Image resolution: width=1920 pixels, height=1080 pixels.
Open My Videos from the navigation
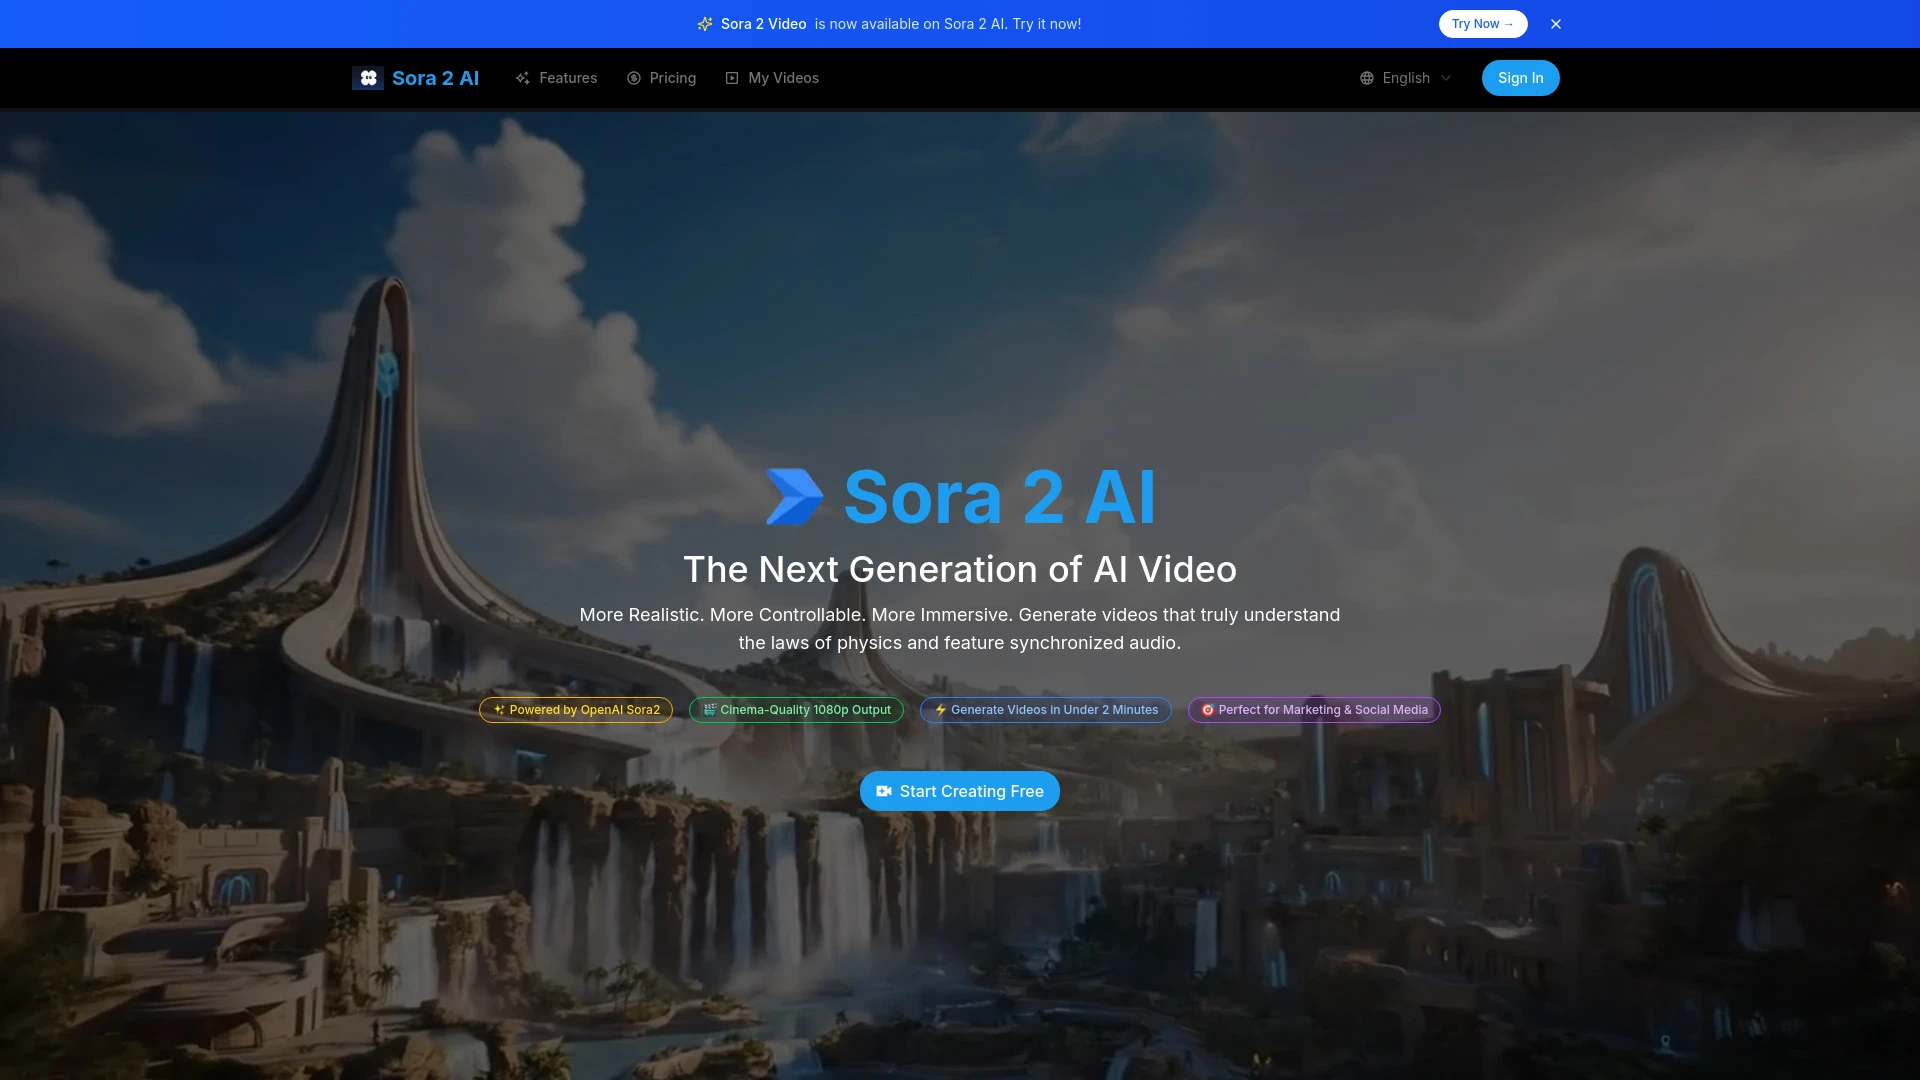point(783,77)
